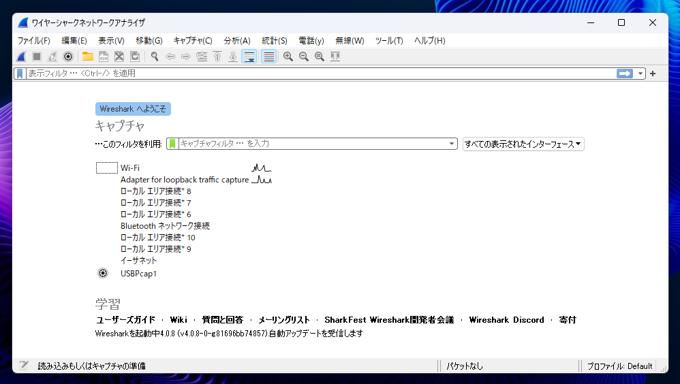Select Bluetooth ネットワーク接続 interface
Image resolution: width=680 pixels, height=384 pixels.
pyautogui.click(x=165, y=226)
